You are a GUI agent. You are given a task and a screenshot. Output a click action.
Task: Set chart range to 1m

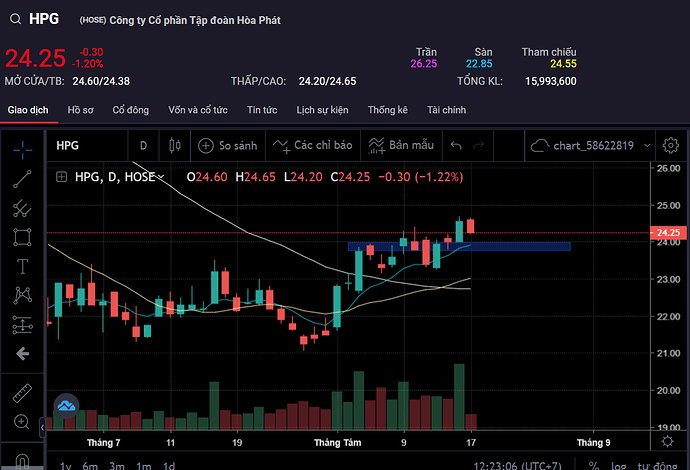click(x=143, y=466)
